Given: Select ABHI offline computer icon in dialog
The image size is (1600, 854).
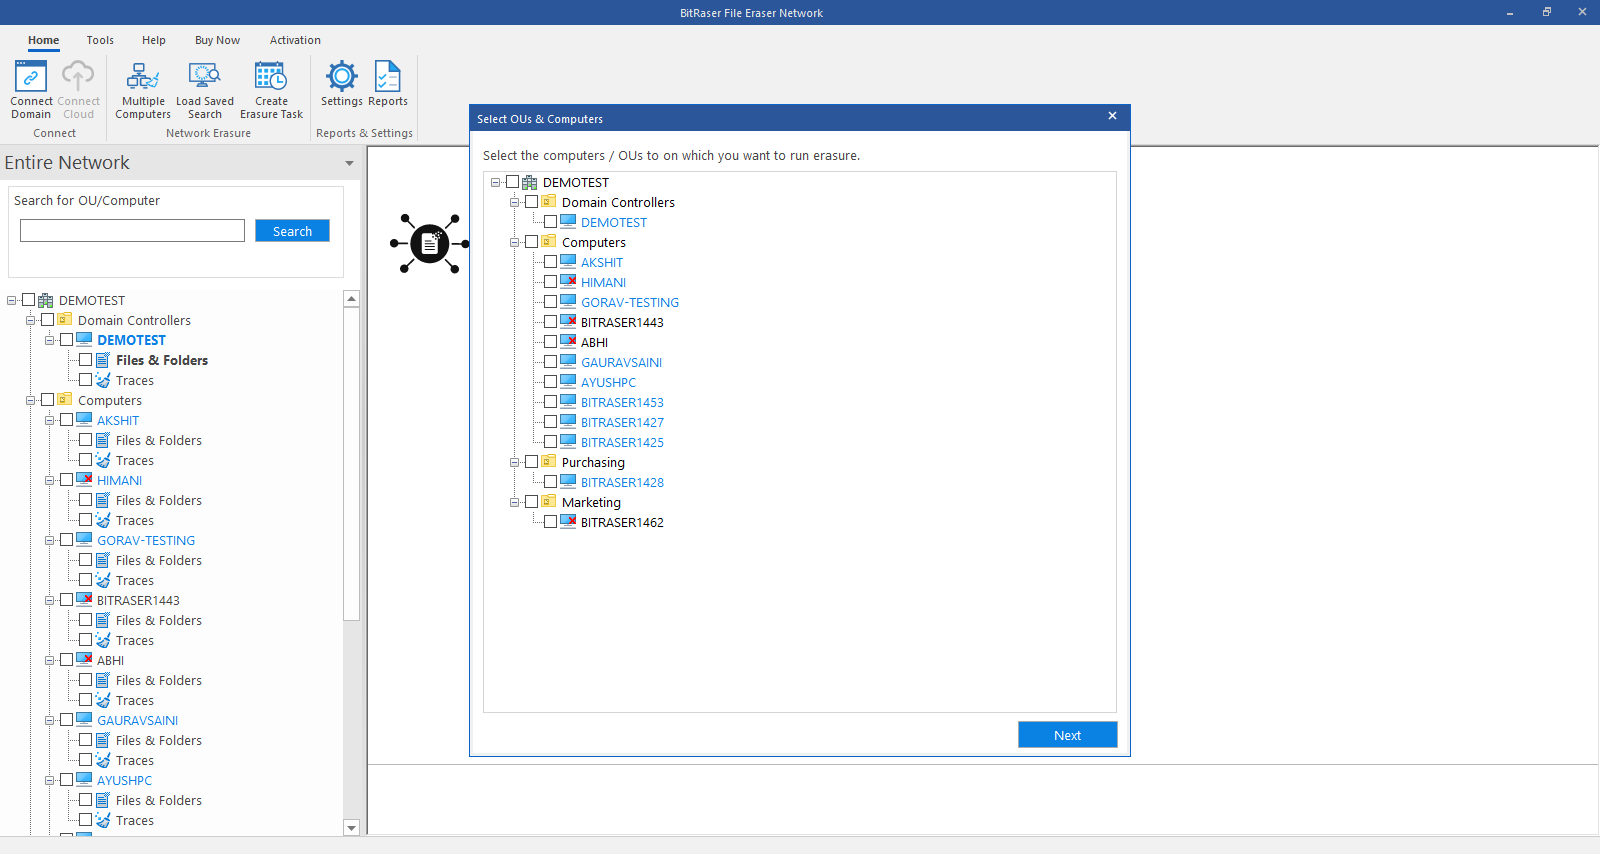Looking at the screenshot, I should pos(568,341).
